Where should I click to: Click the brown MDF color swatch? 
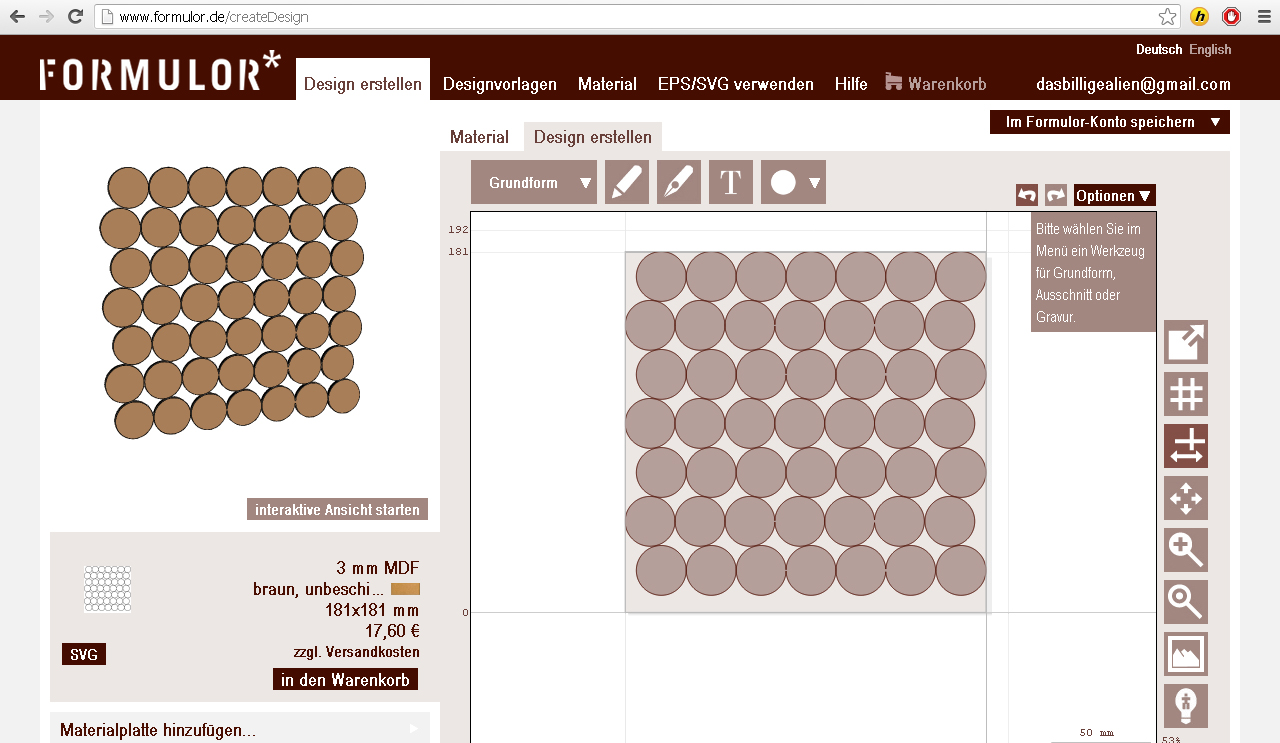point(405,590)
